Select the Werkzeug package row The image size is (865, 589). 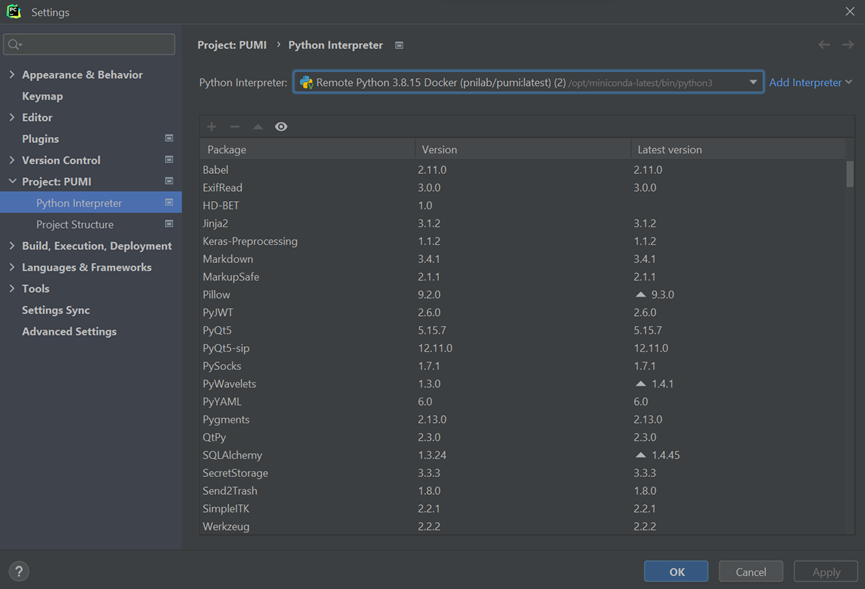pyautogui.click(x=522, y=526)
